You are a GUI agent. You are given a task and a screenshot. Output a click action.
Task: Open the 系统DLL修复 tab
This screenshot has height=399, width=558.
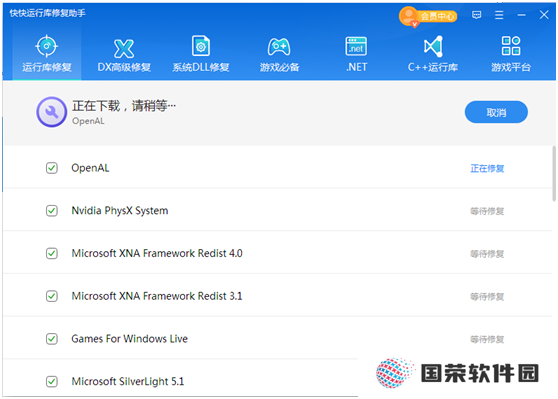pyautogui.click(x=201, y=54)
